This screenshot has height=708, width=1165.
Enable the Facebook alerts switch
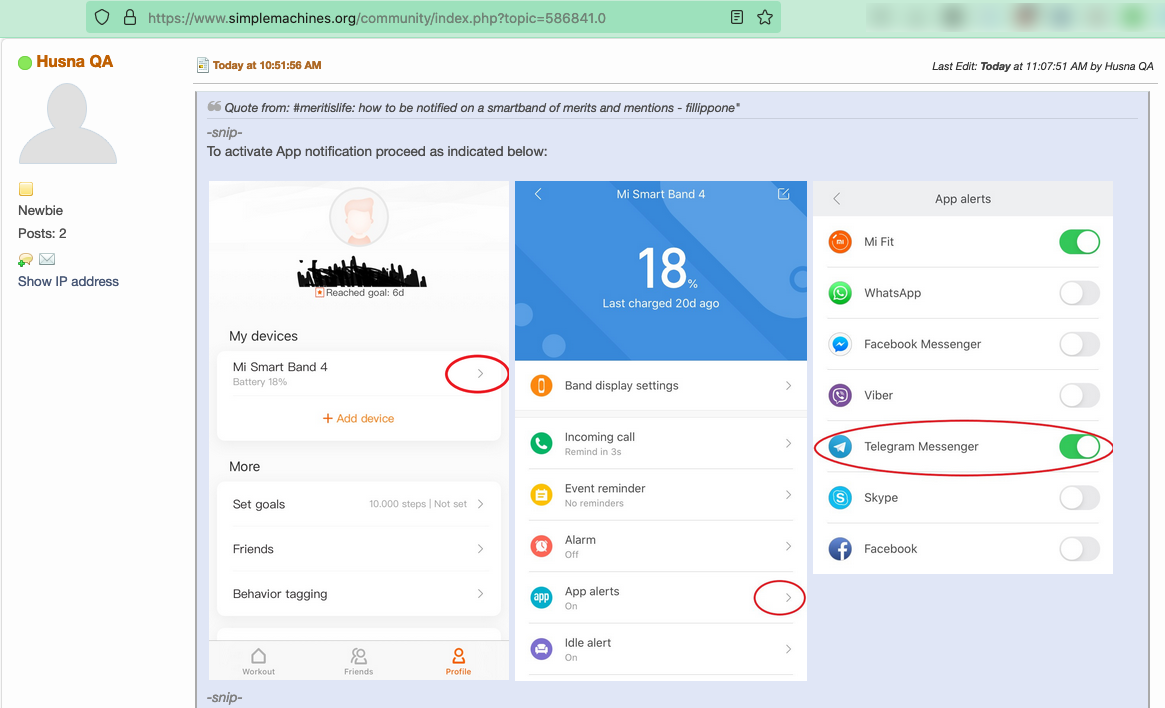(1080, 549)
